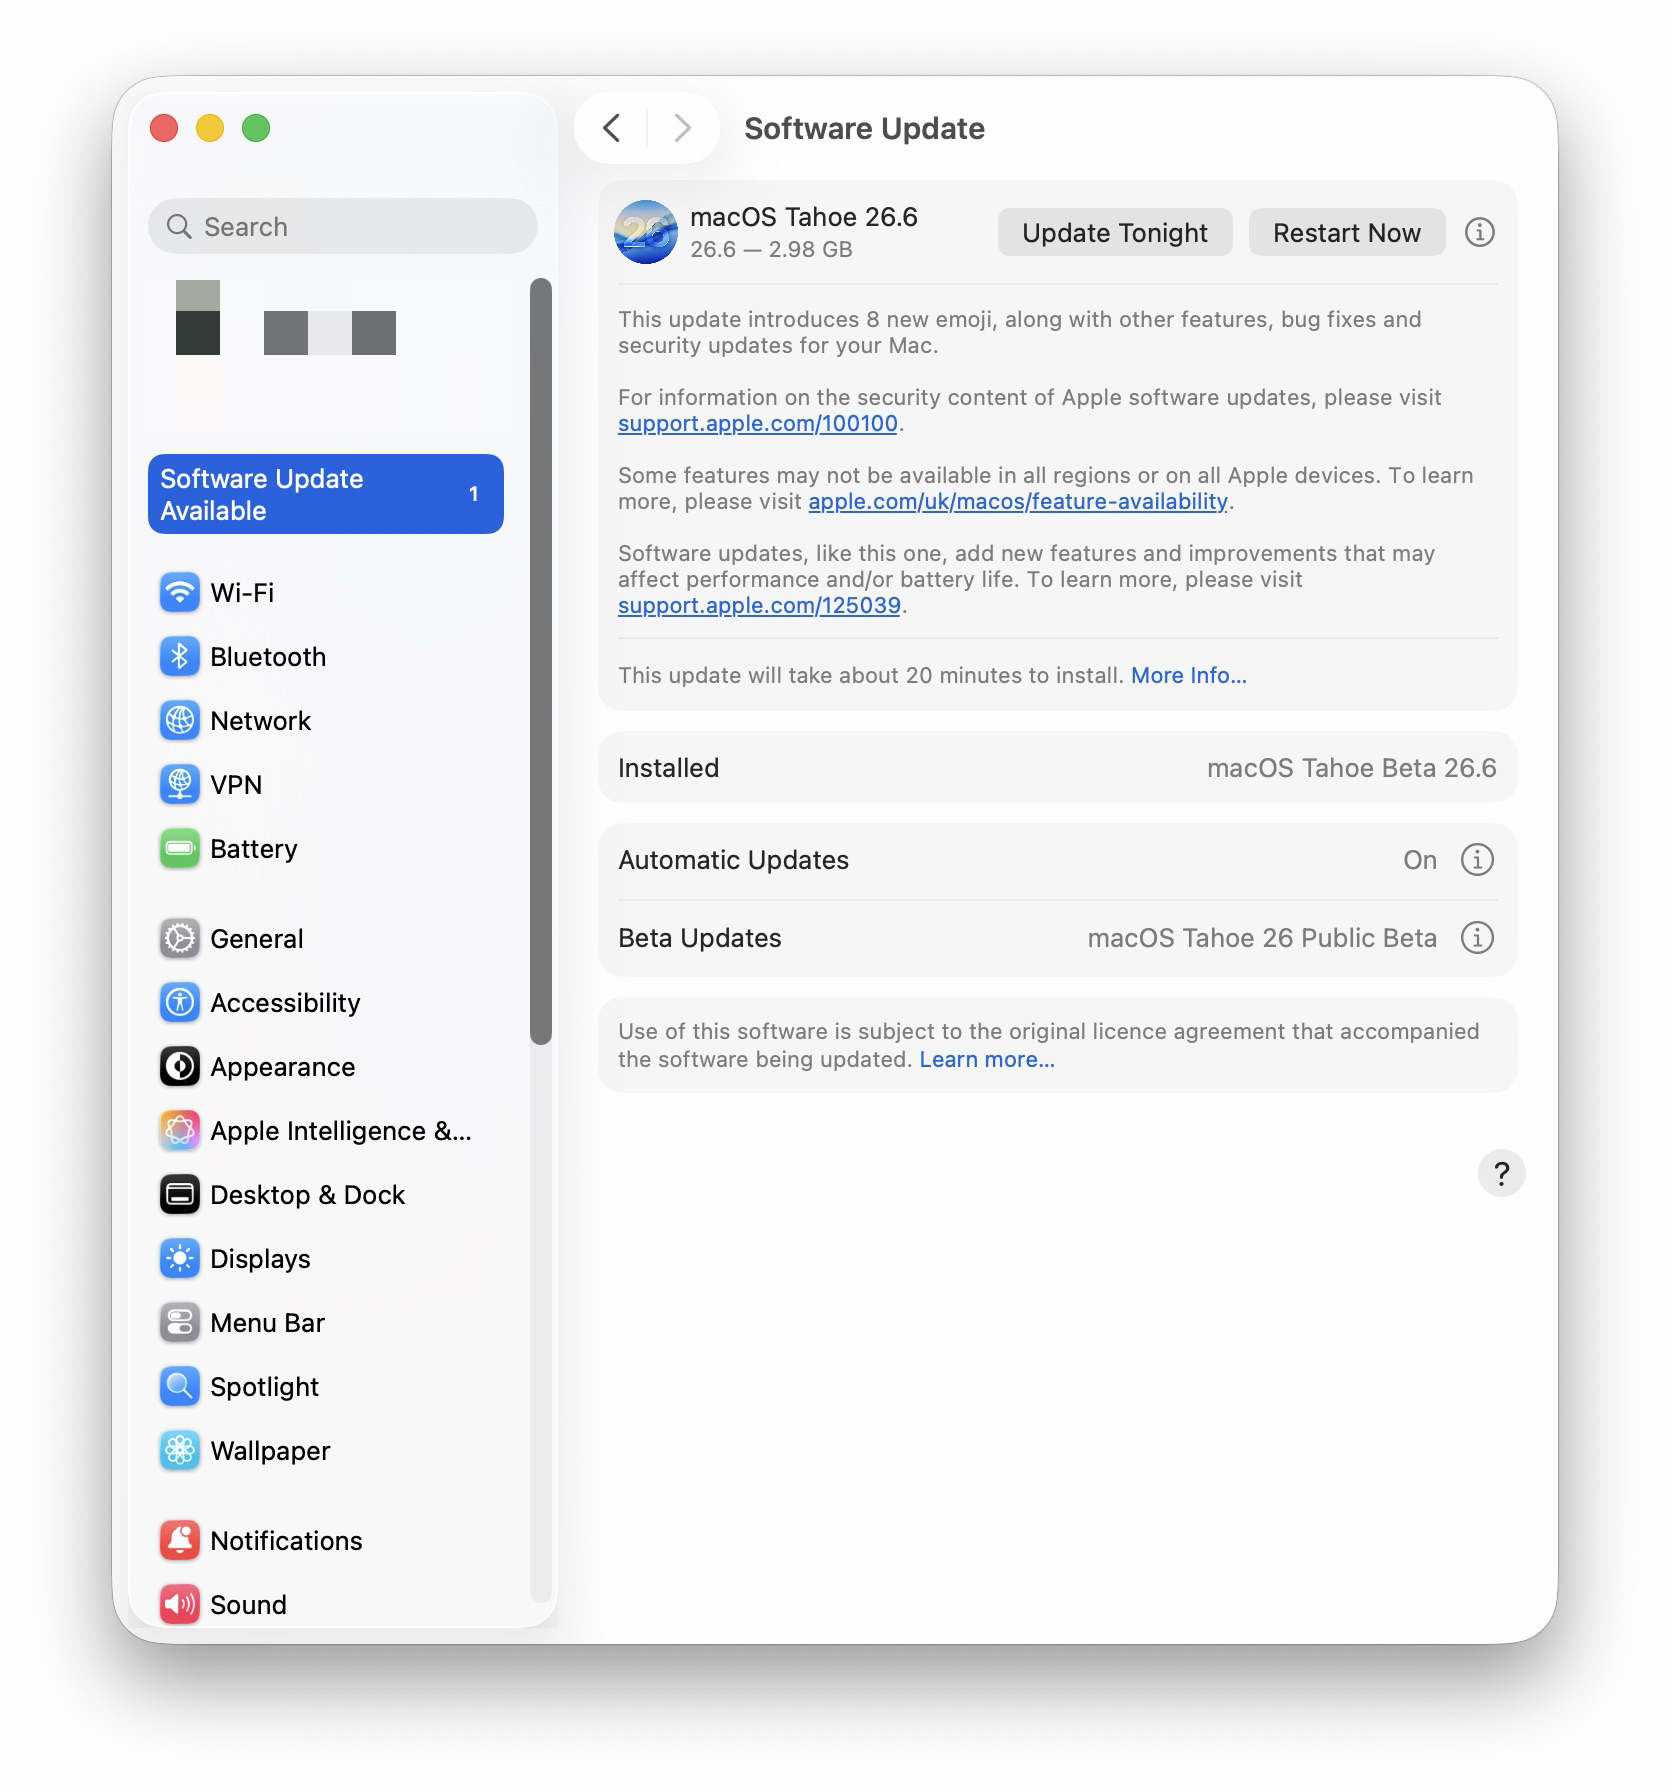Image resolution: width=1670 pixels, height=1792 pixels.
Task: Open the support.apple.com/100100 link
Action: click(758, 423)
